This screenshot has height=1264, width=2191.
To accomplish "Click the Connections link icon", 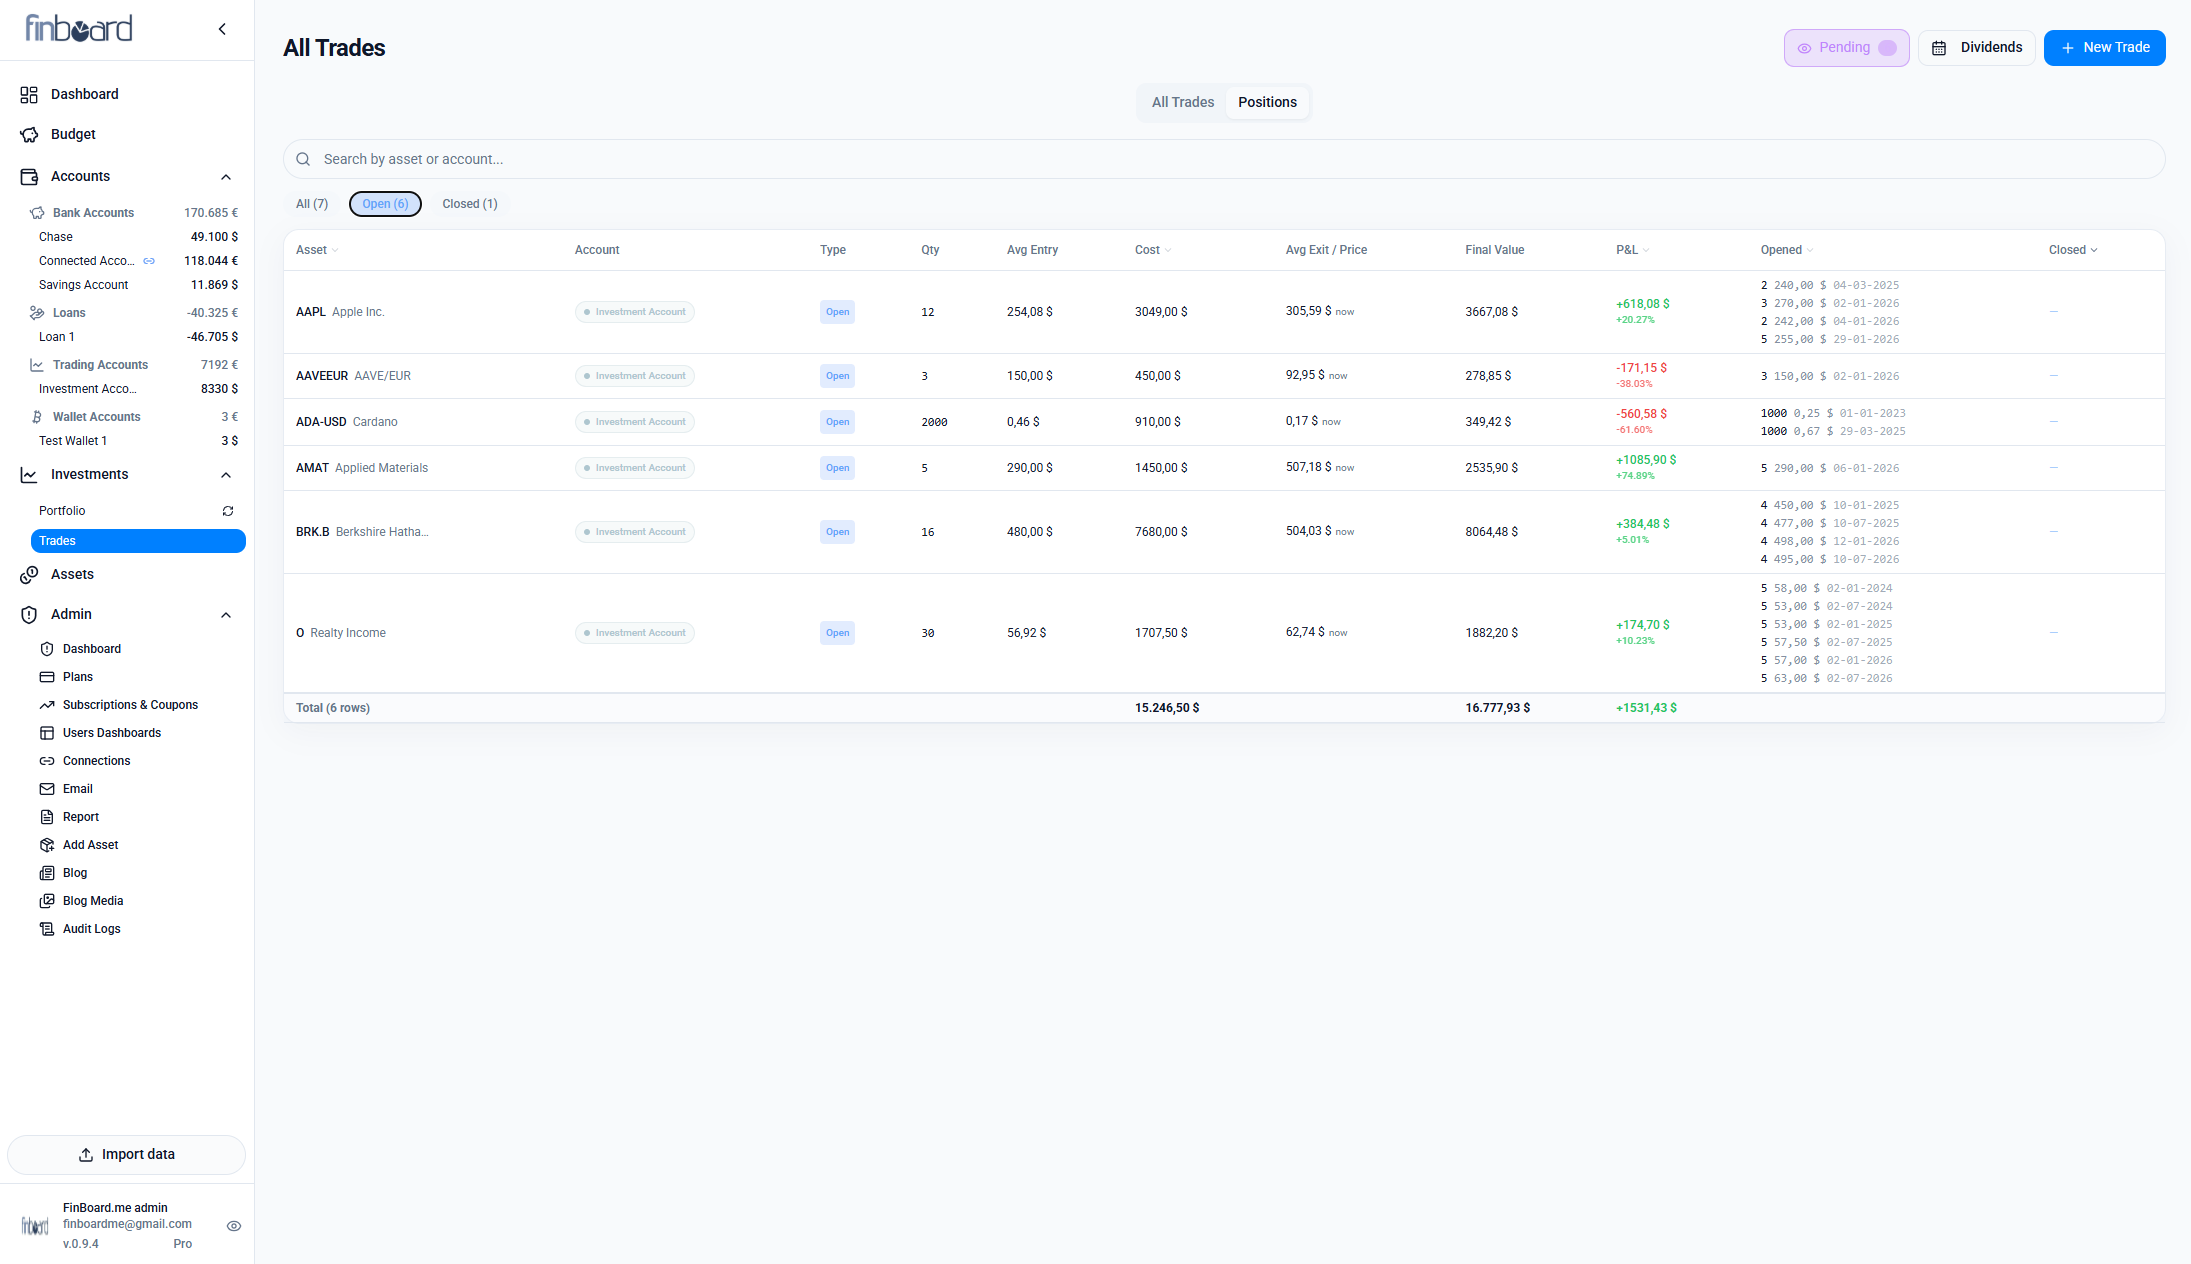I will pyautogui.click(x=47, y=761).
